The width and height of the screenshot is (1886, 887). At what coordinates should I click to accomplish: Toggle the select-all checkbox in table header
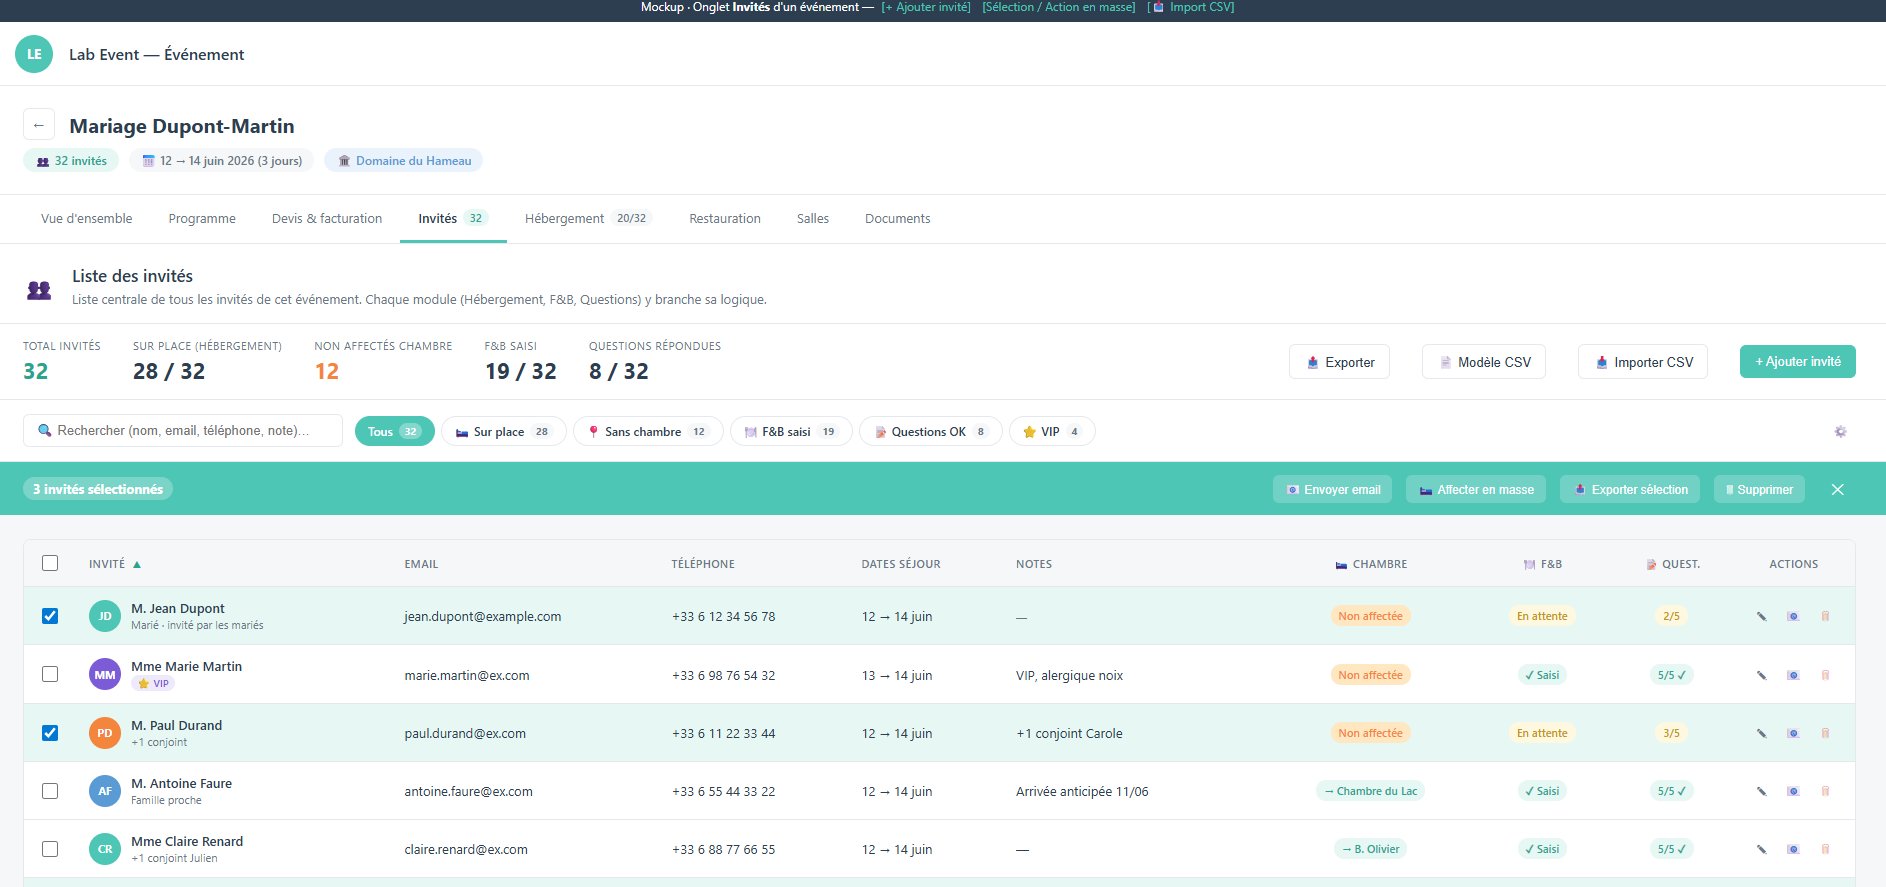pyautogui.click(x=50, y=563)
